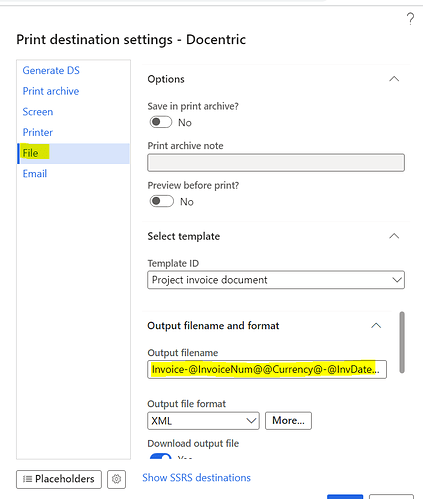Click the vertical scrollbar in settings pane
423x499 pixels.
402,342
